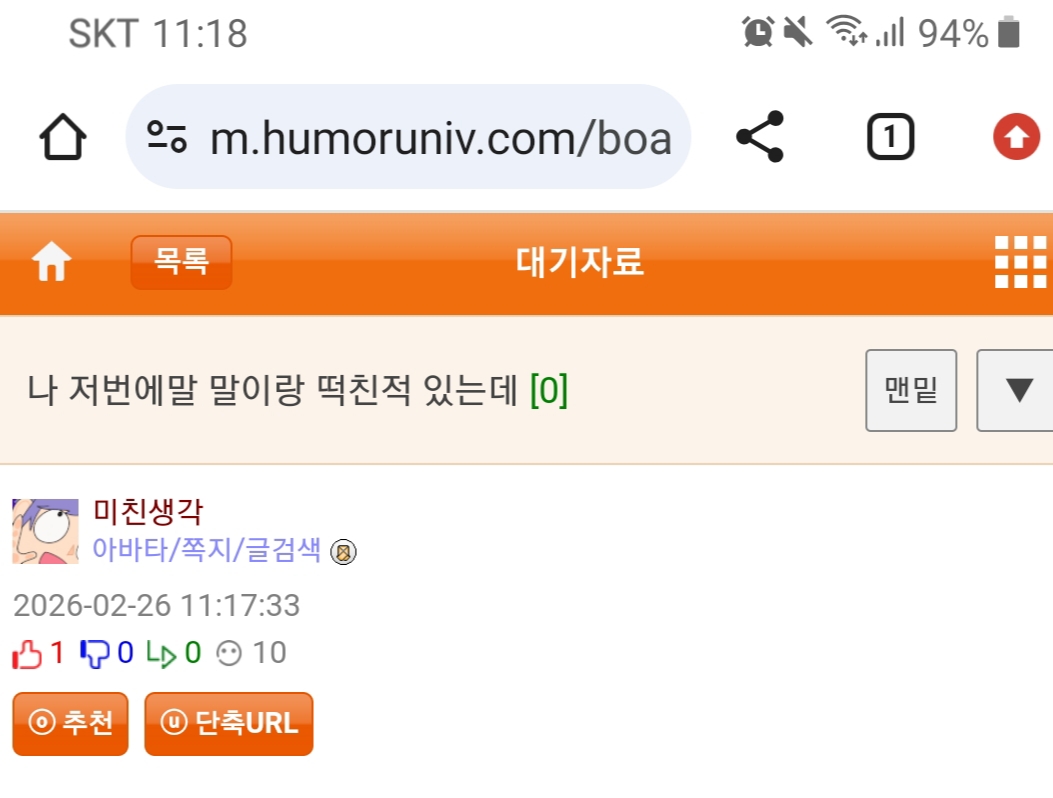Tap the browser home icon

[x=62, y=137]
